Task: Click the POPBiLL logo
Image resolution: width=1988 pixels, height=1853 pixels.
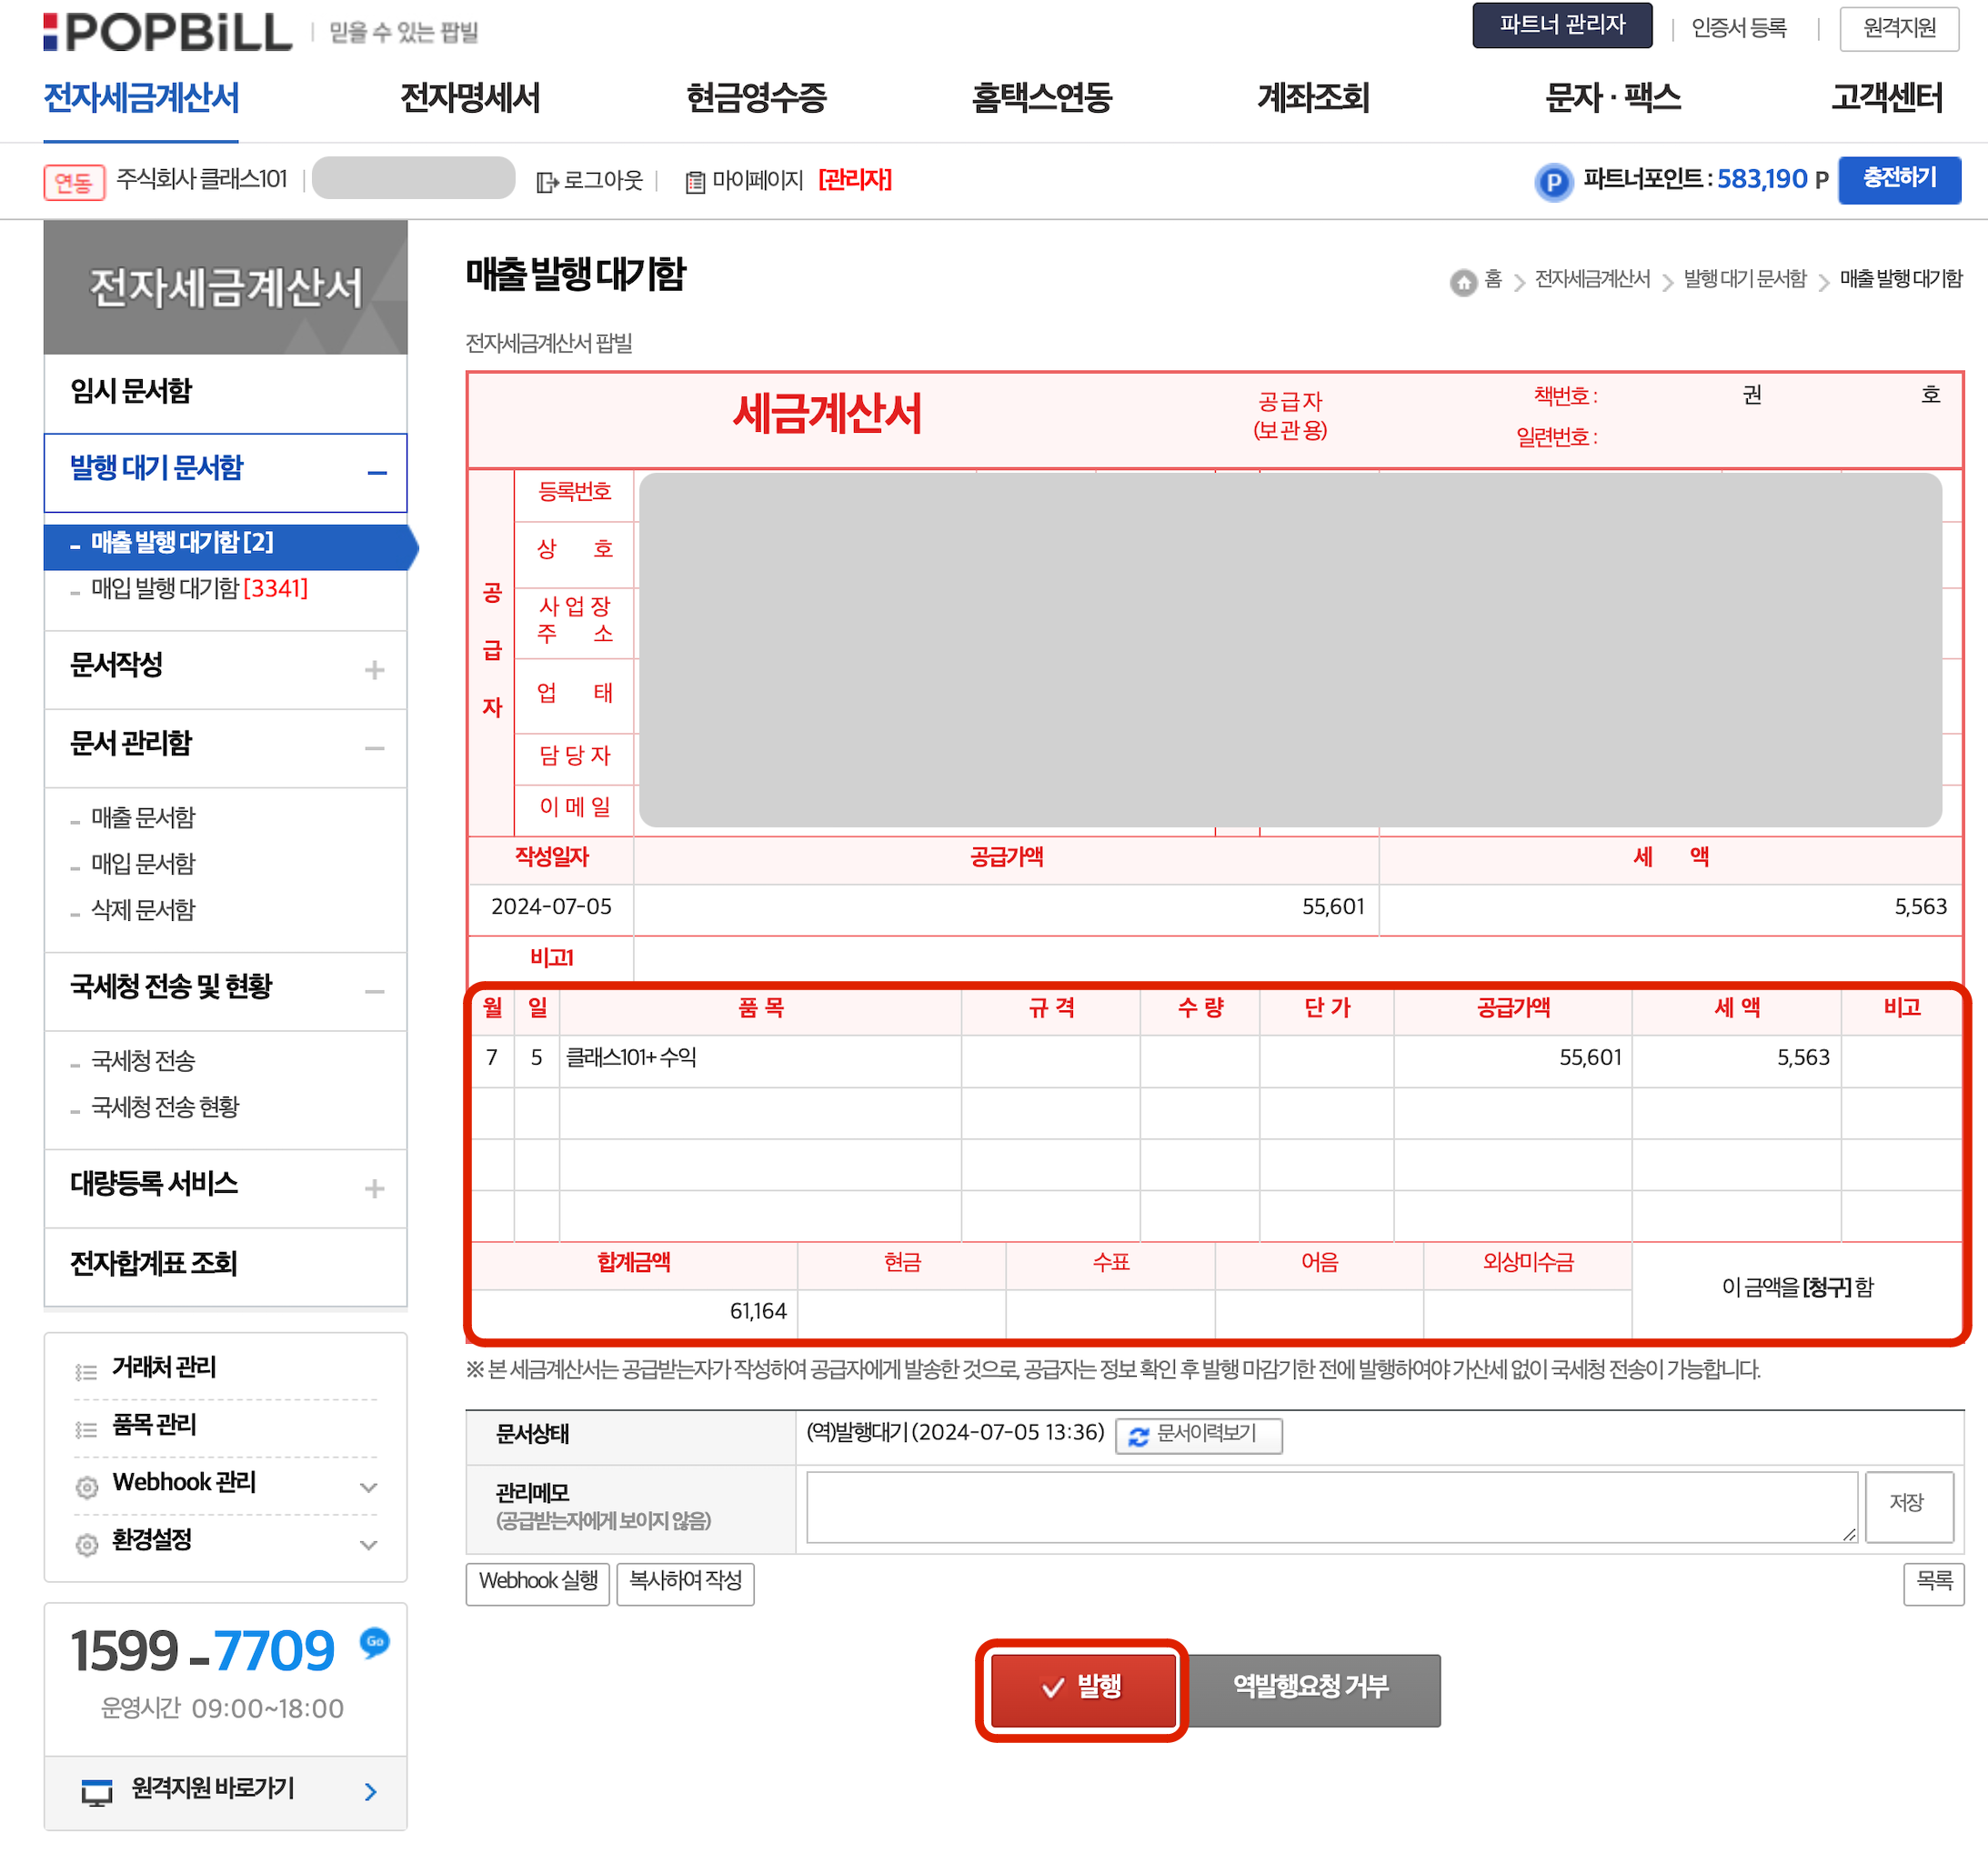Action: (x=168, y=32)
